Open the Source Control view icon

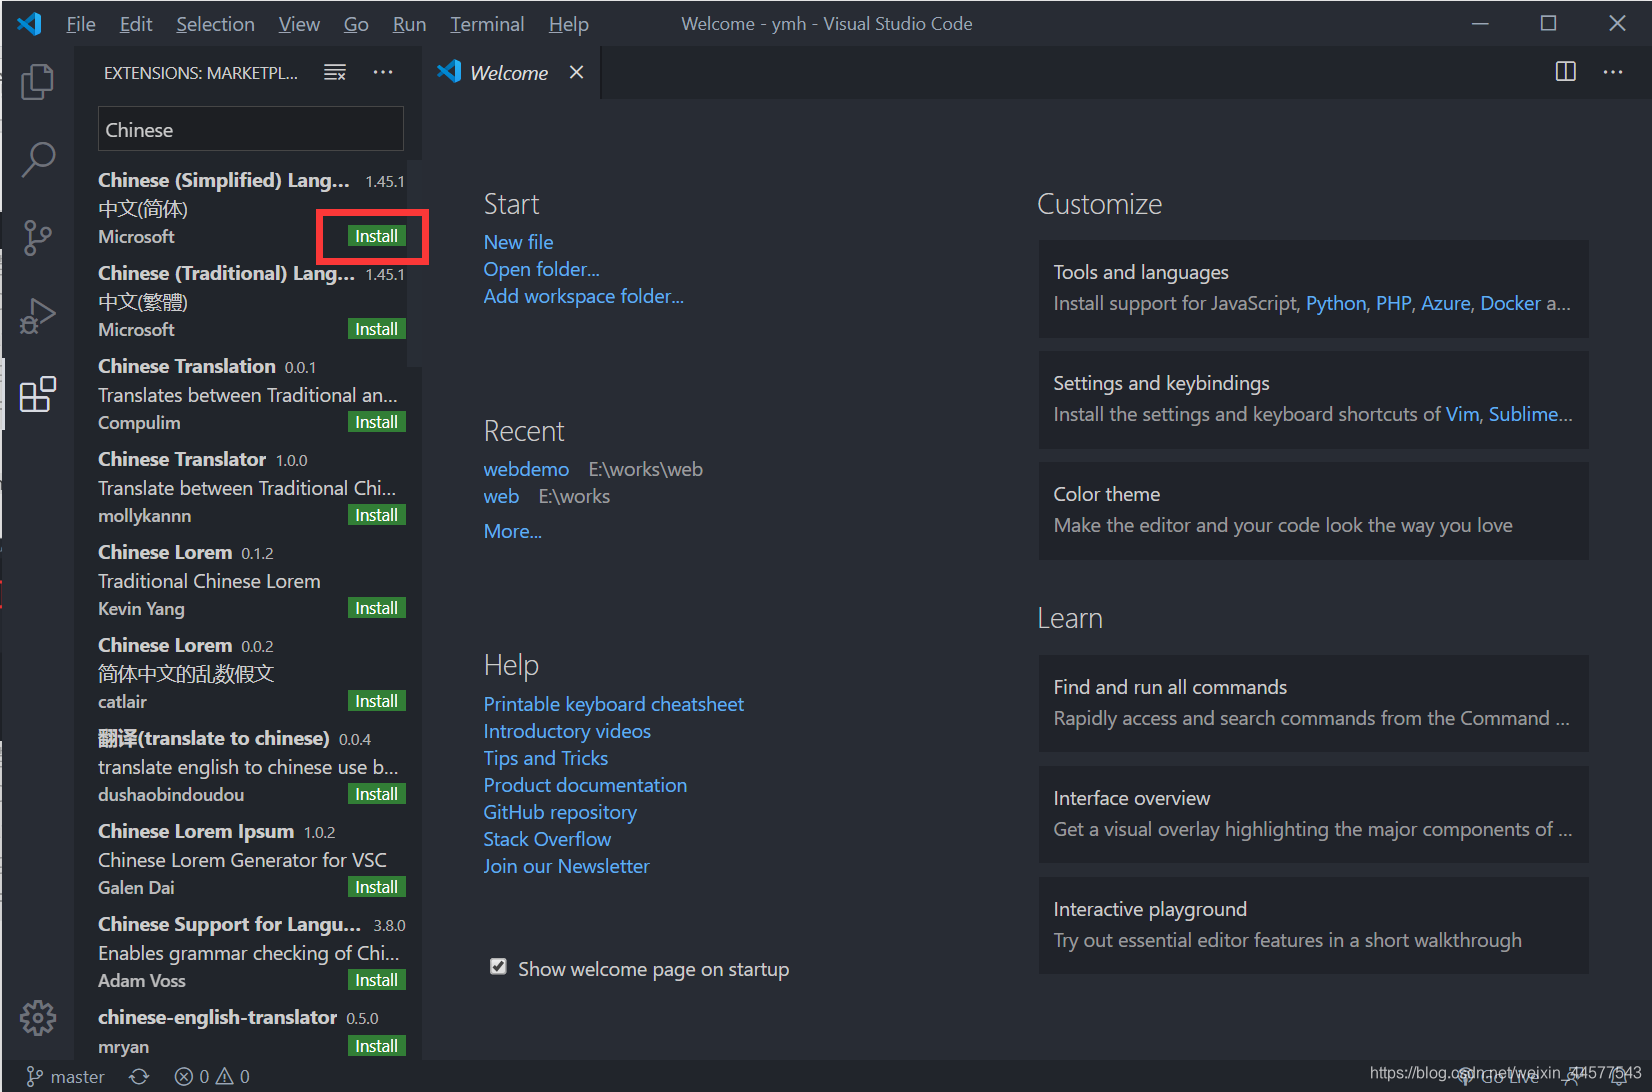tap(37, 238)
